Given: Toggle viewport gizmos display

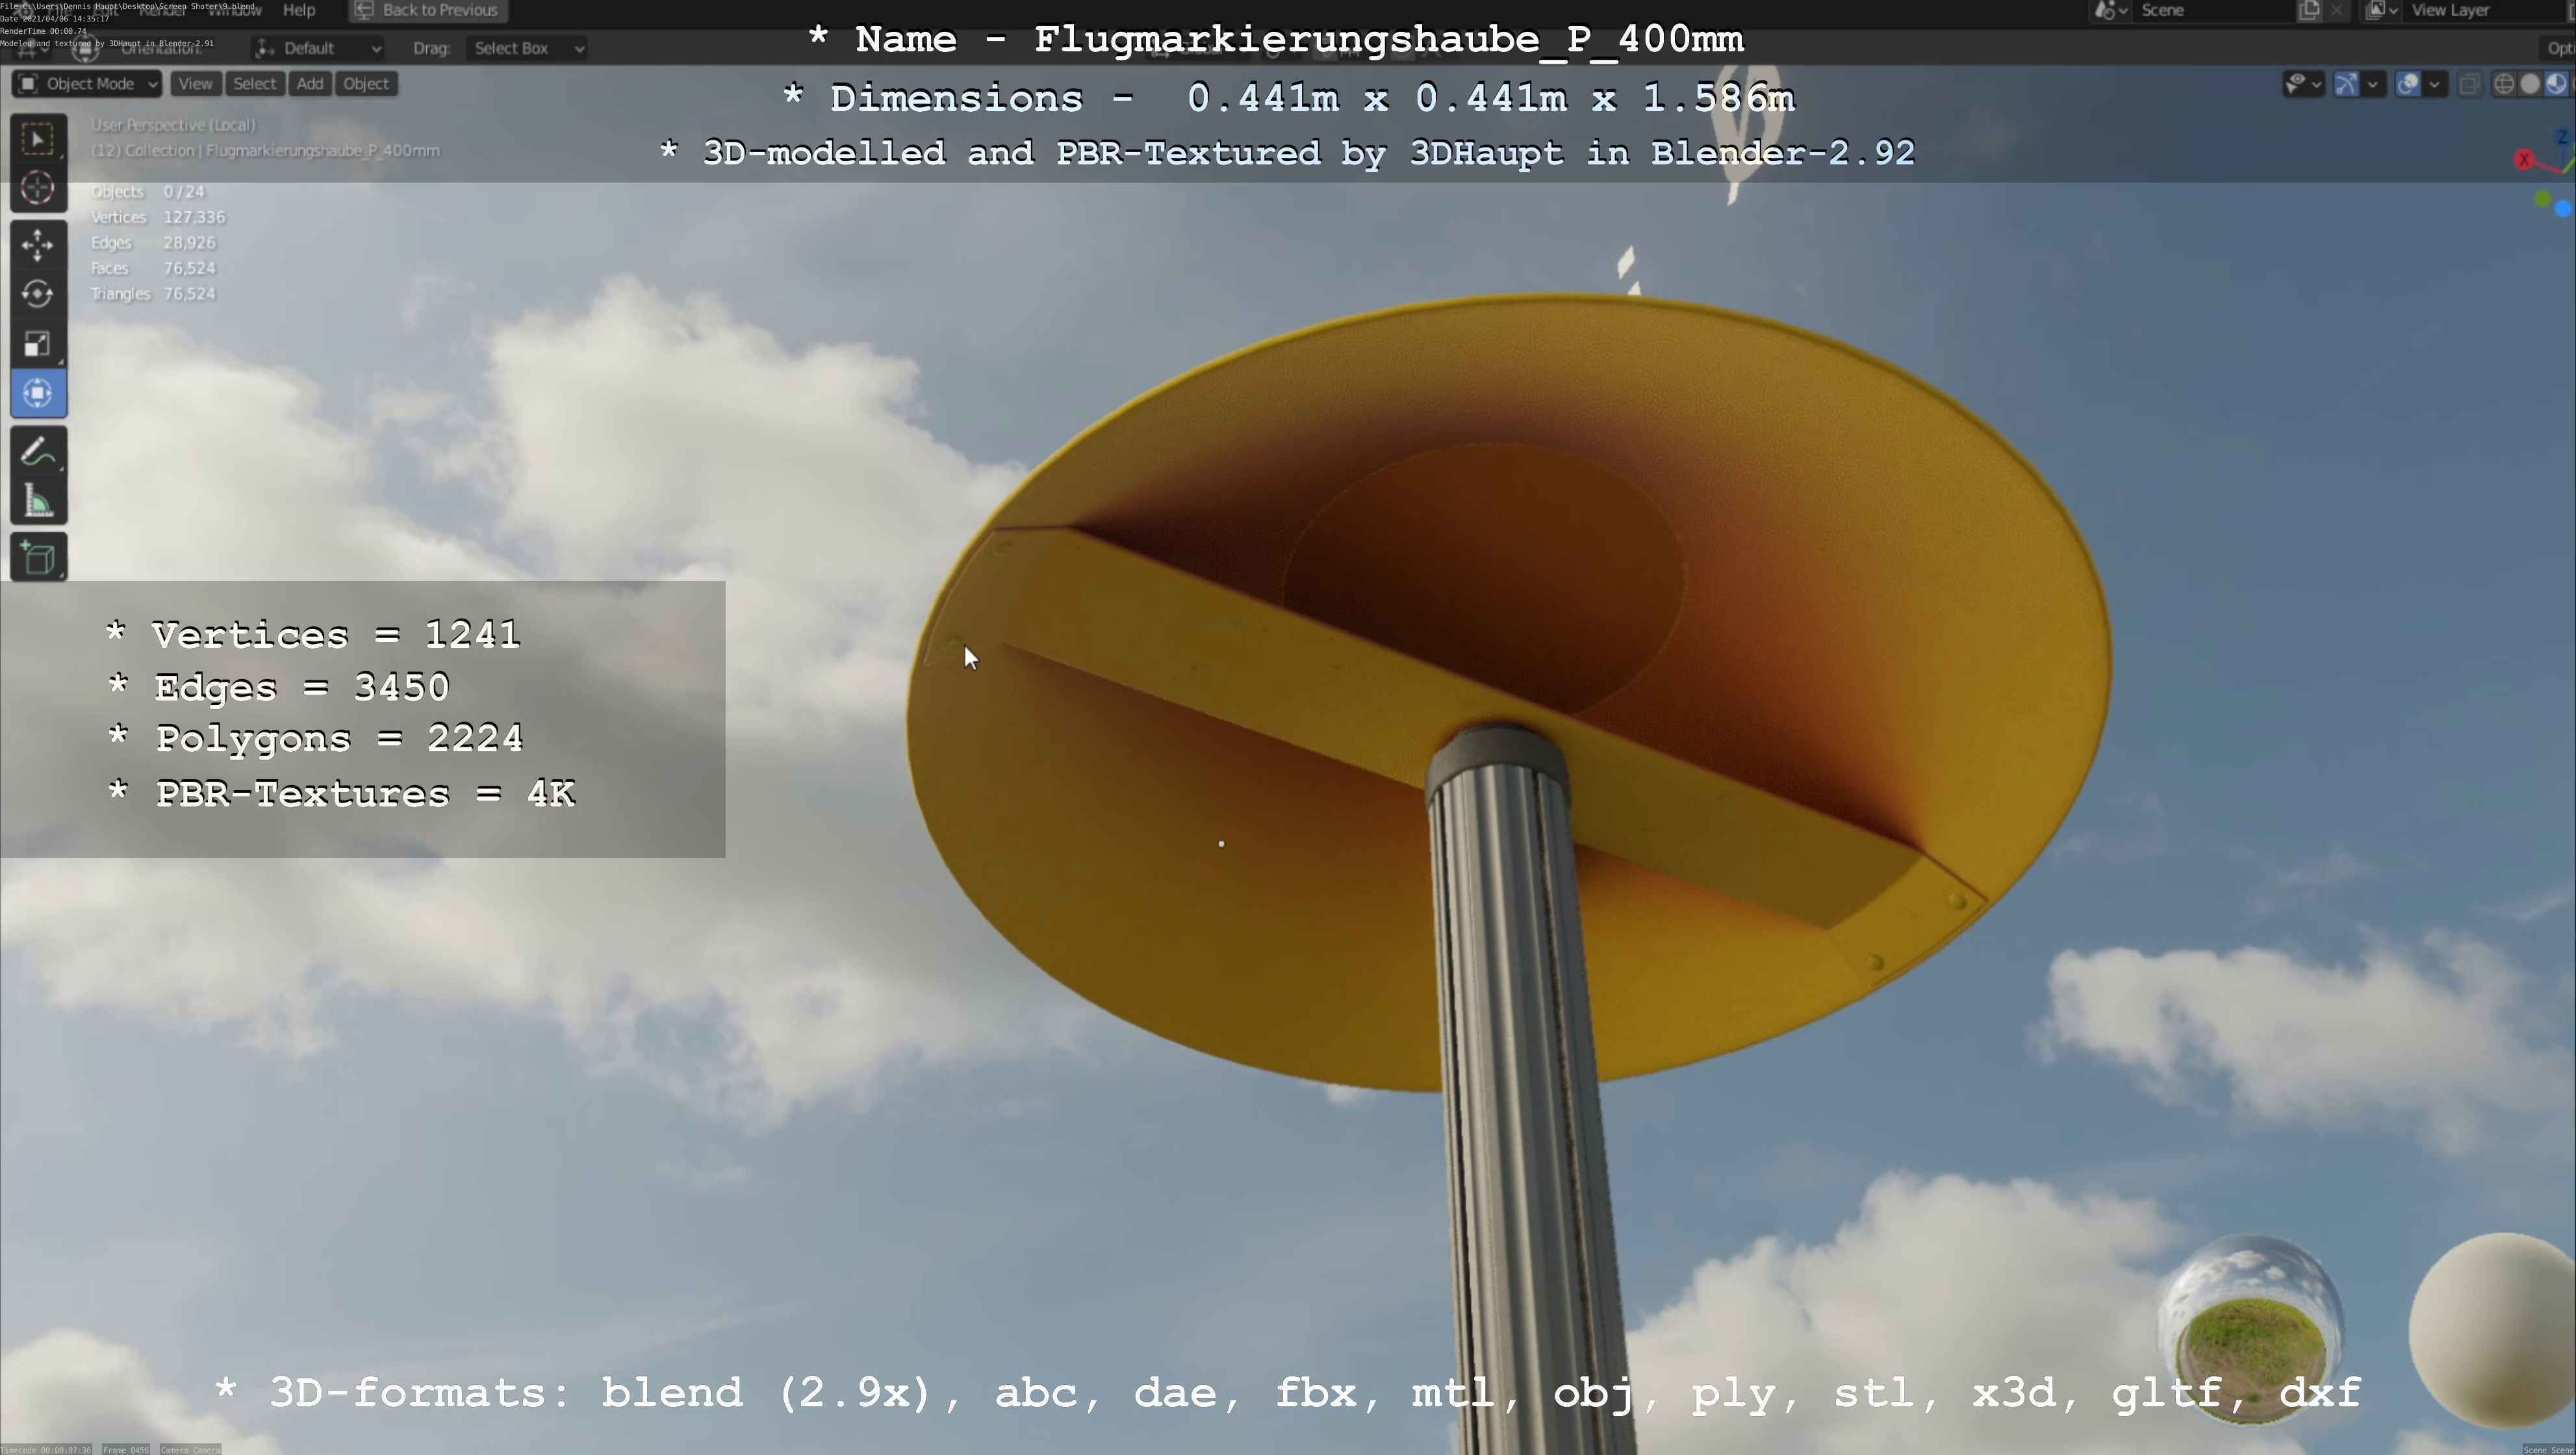Looking at the screenshot, I should pos(2347,84).
